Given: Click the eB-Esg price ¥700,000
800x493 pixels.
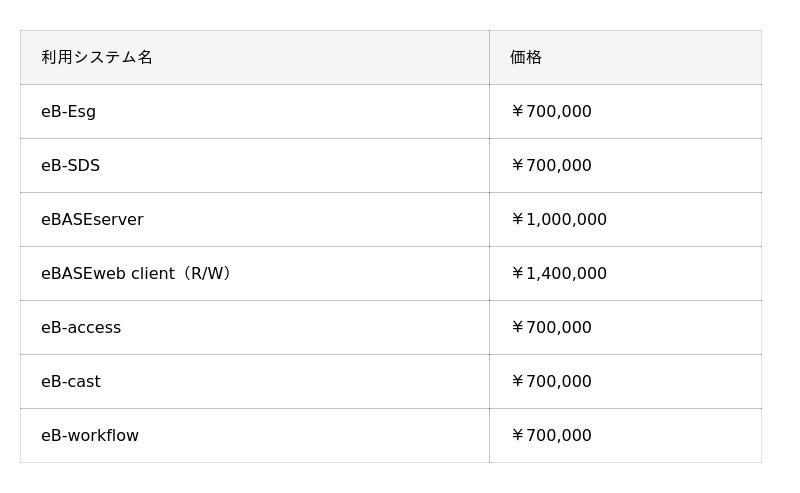Looking at the screenshot, I should [551, 111].
